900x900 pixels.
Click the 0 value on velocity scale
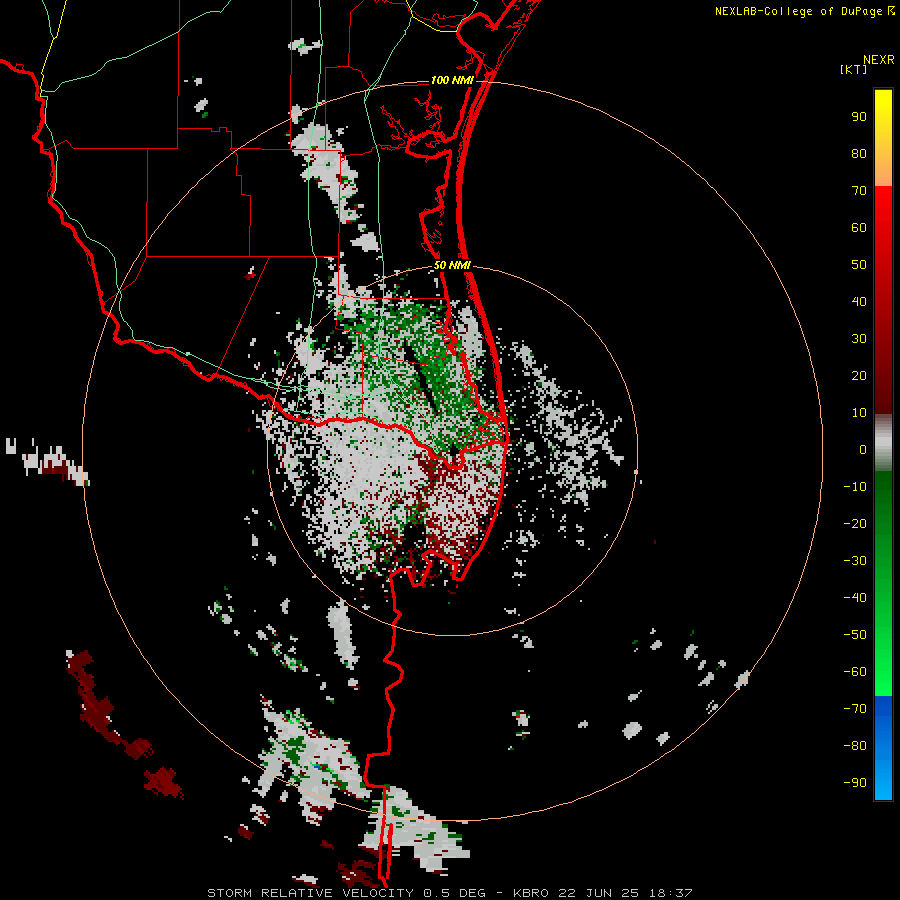tap(863, 449)
